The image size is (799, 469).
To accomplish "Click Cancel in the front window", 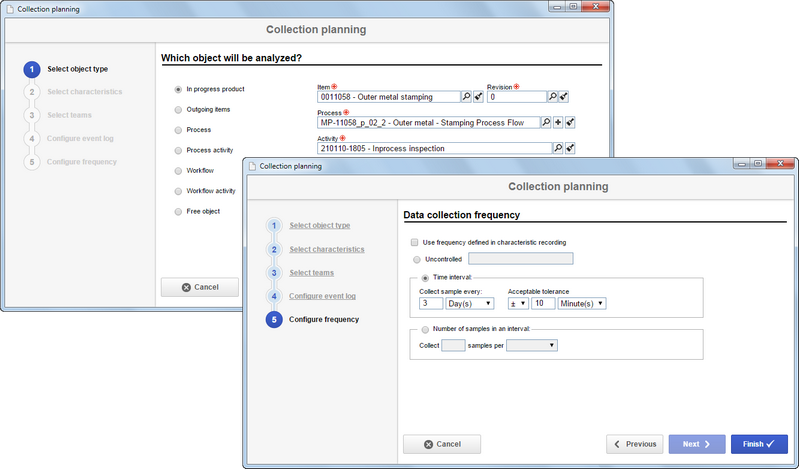I will coord(442,444).
